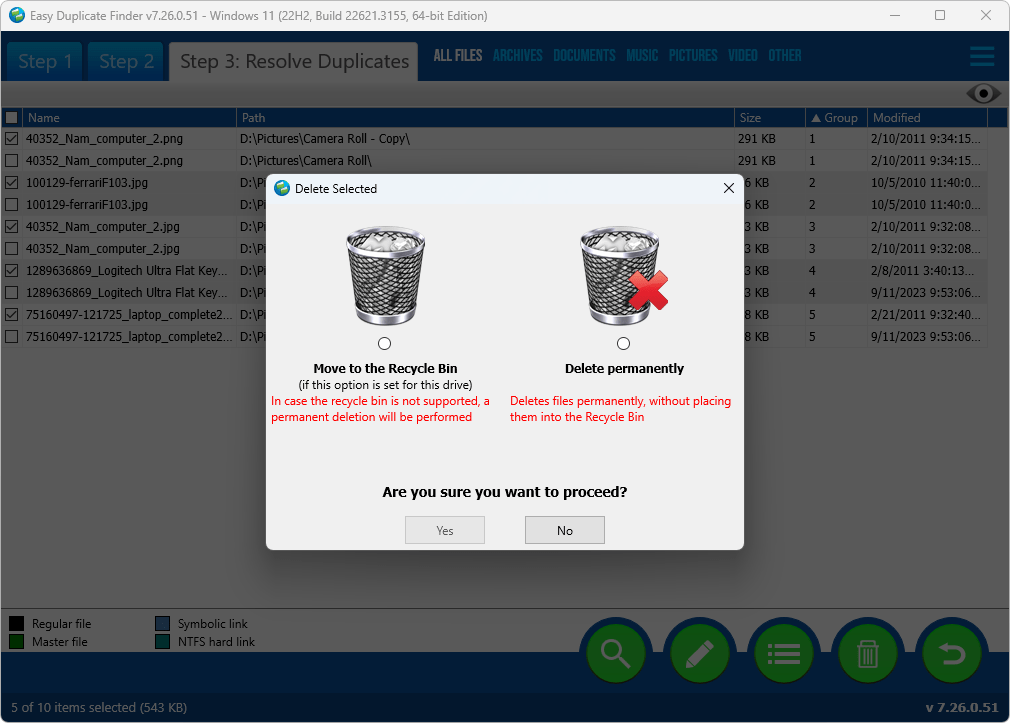Image resolution: width=1010 pixels, height=723 pixels.
Task: Click the eye preview icon above Modified column
Action: (983, 93)
